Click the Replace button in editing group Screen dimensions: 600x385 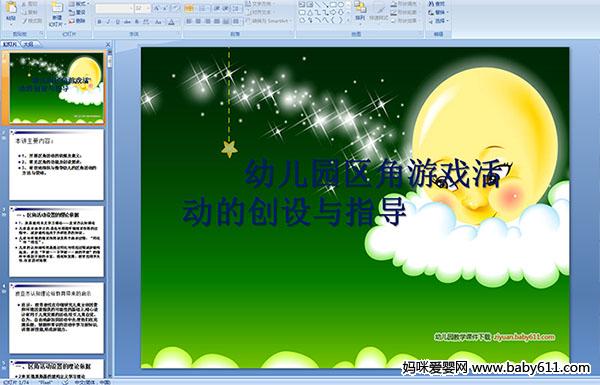pyautogui.click(x=437, y=12)
